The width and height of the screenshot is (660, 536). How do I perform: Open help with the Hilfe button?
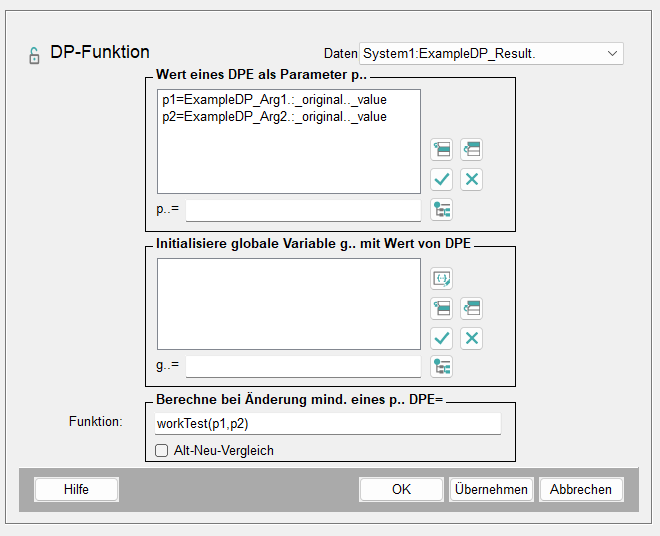point(76,489)
